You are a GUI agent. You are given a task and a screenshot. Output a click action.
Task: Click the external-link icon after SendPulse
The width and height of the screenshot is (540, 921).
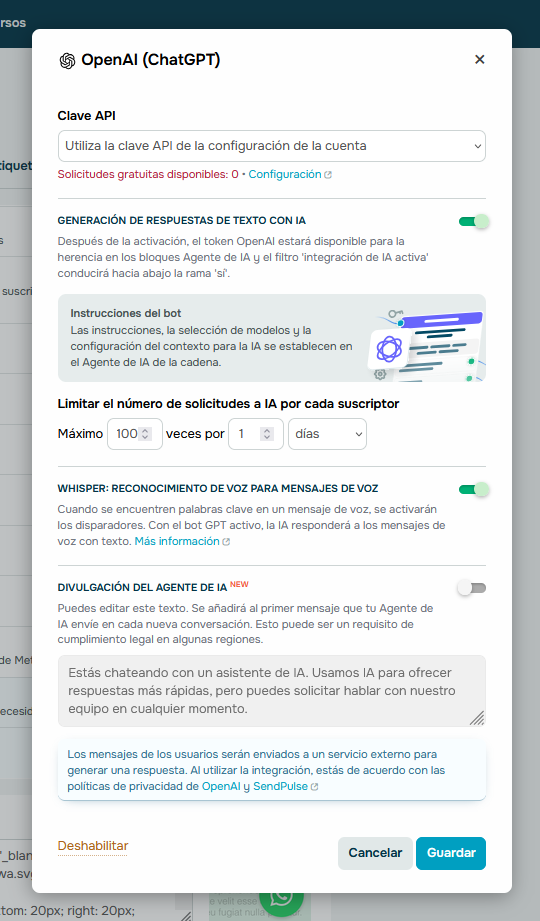pyautogui.click(x=314, y=787)
